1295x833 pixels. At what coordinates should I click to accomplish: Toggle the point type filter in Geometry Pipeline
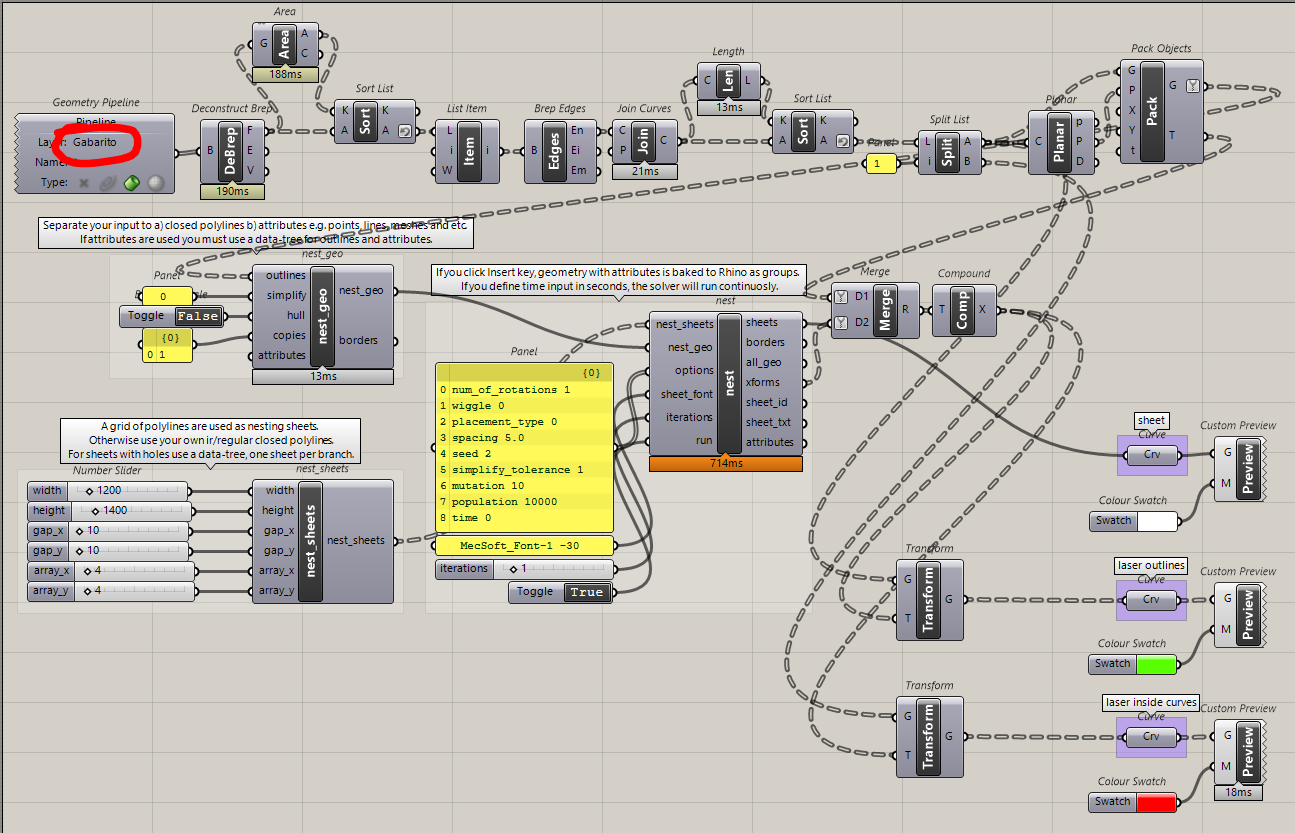tap(84, 183)
